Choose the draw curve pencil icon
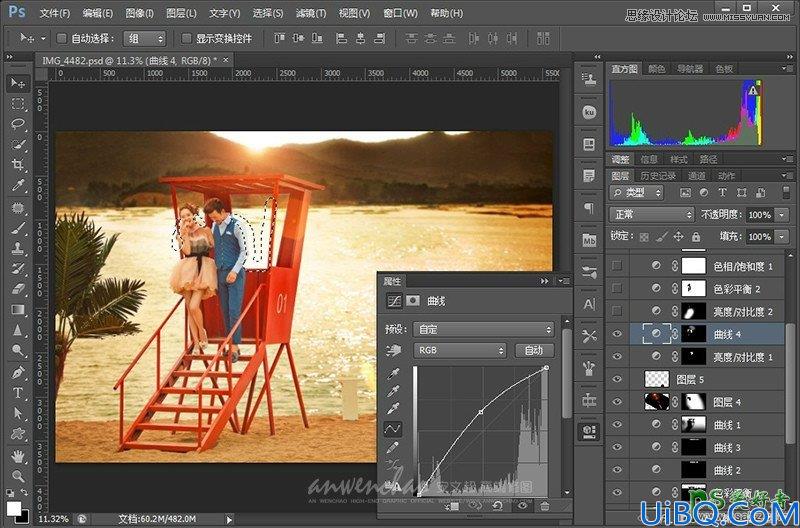 [x=392, y=447]
